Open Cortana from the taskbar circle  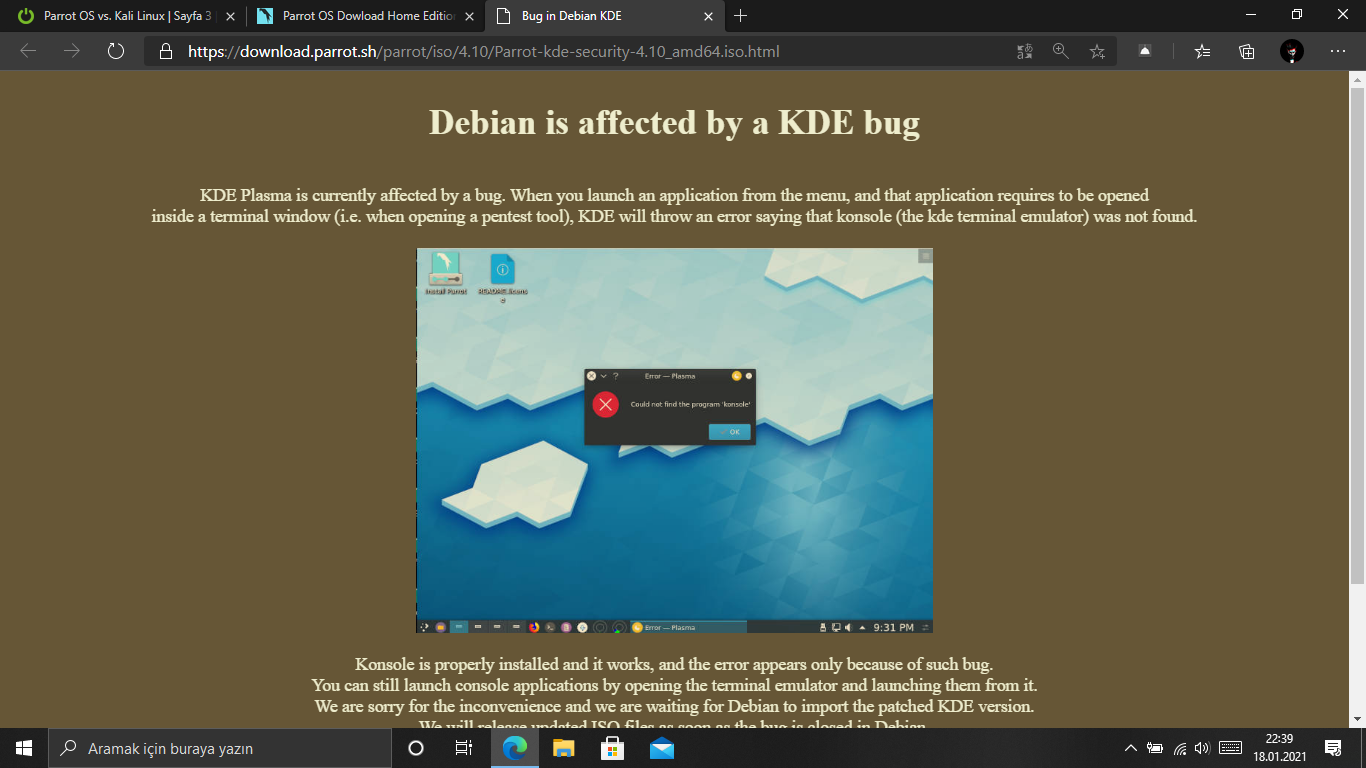click(416, 748)
